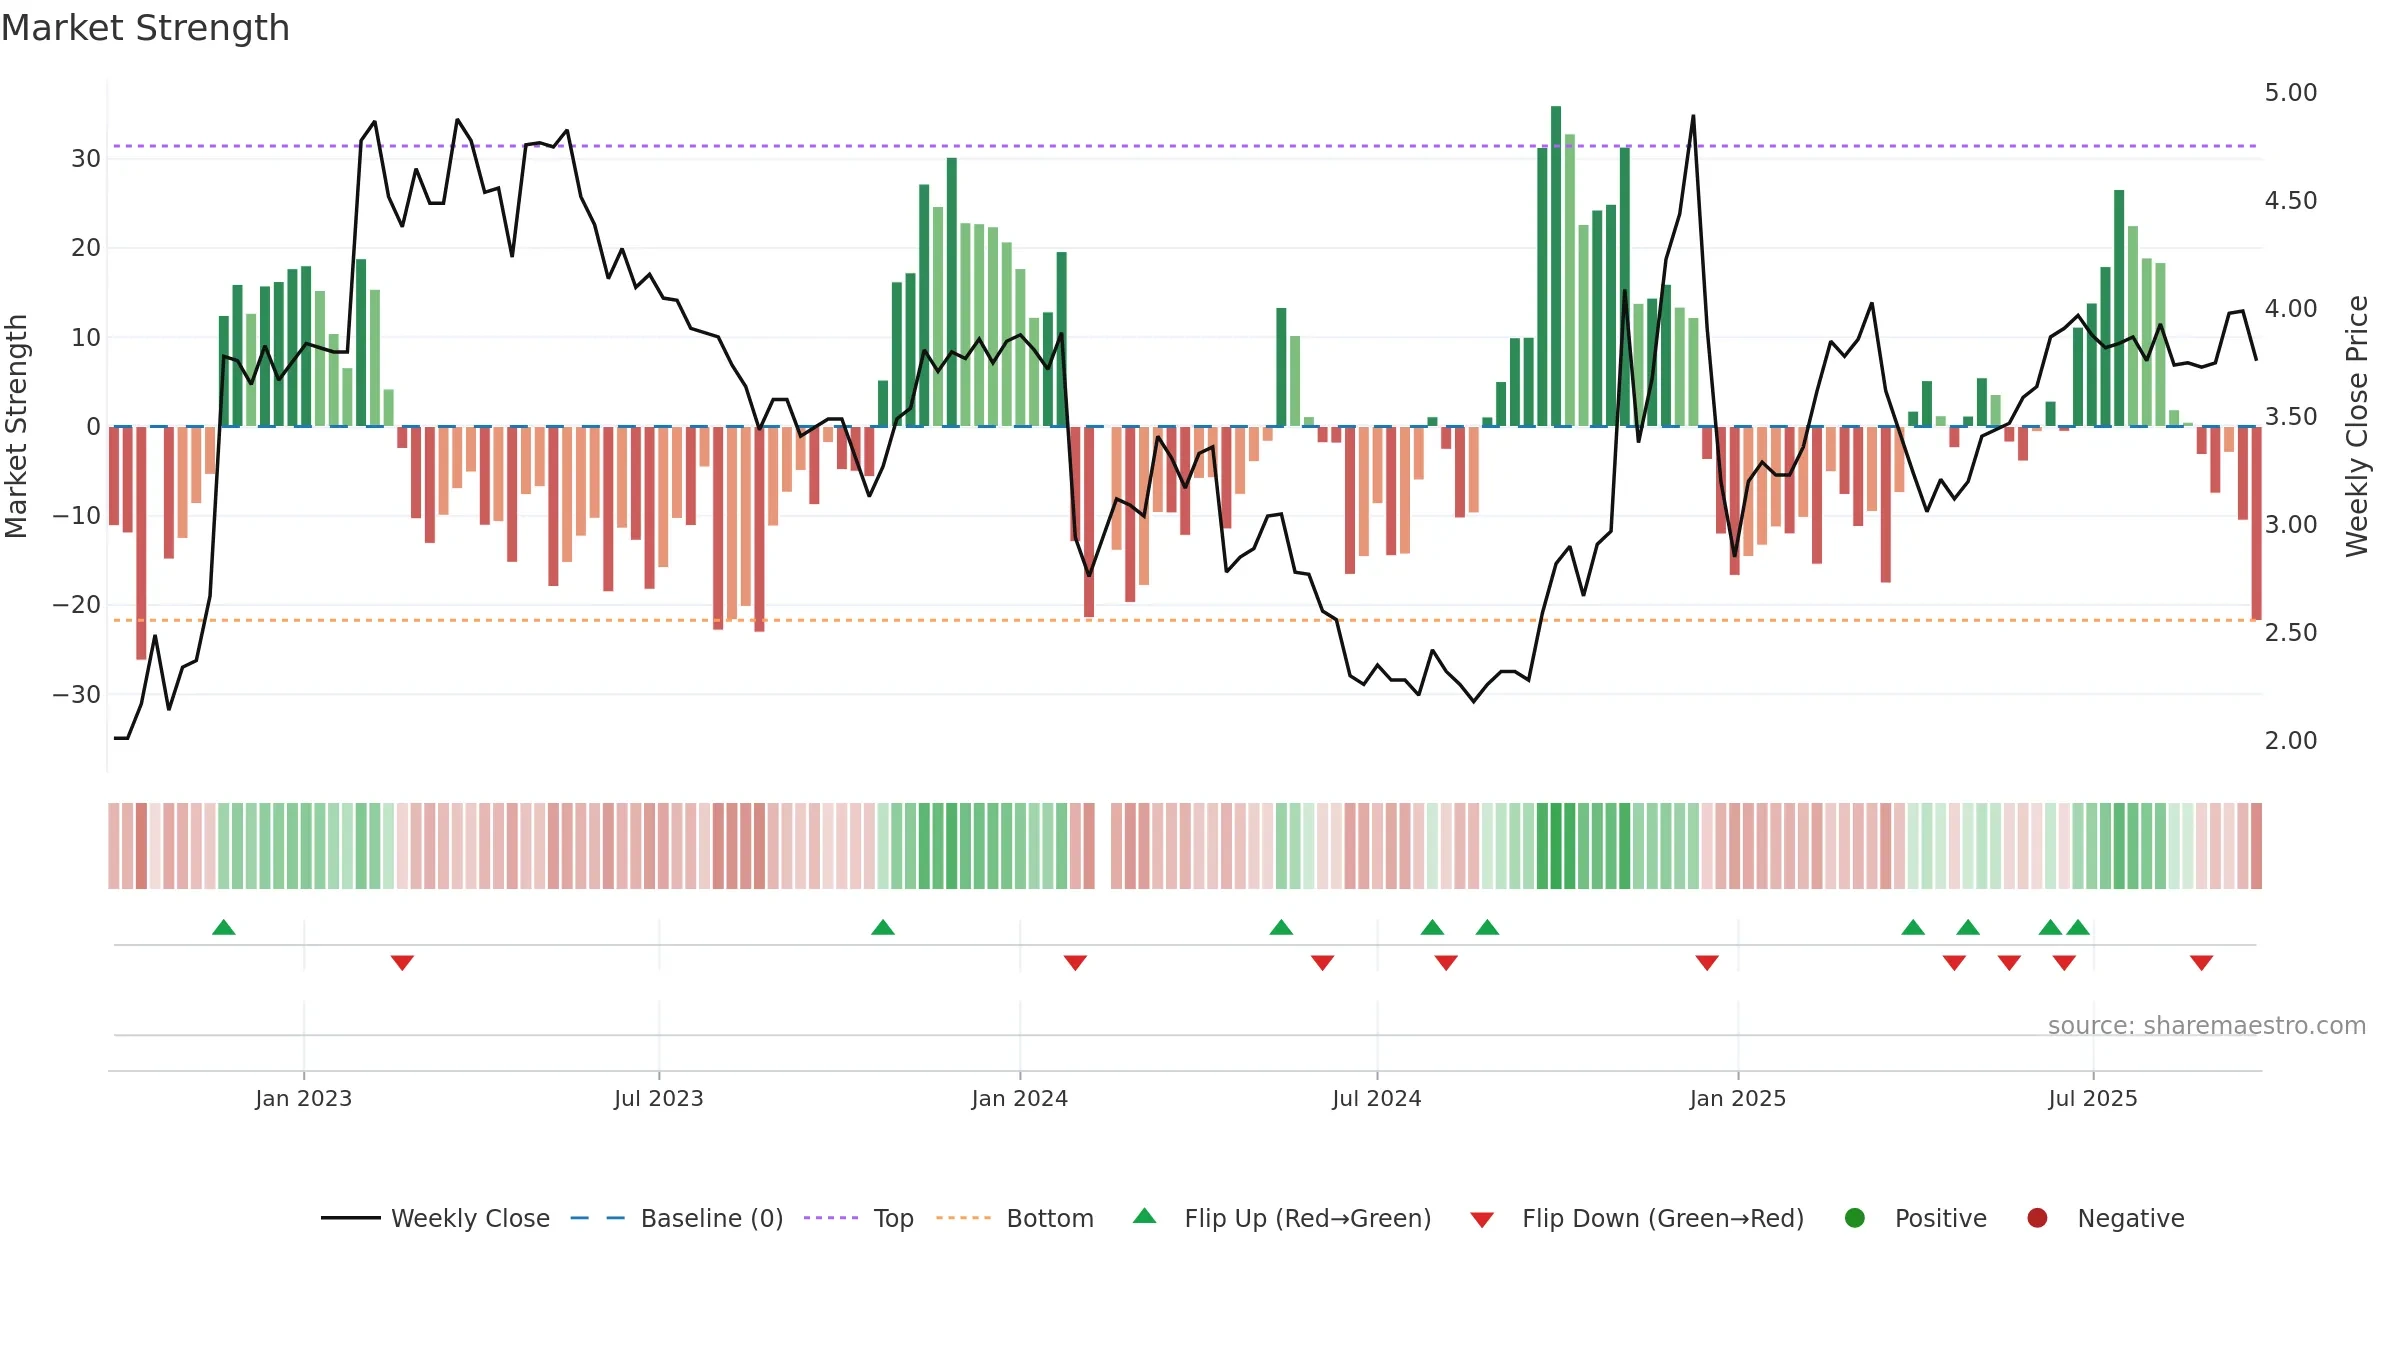
Task: Click the blue dashed Baseline legend icon
Action: [x=597, y=1218]
